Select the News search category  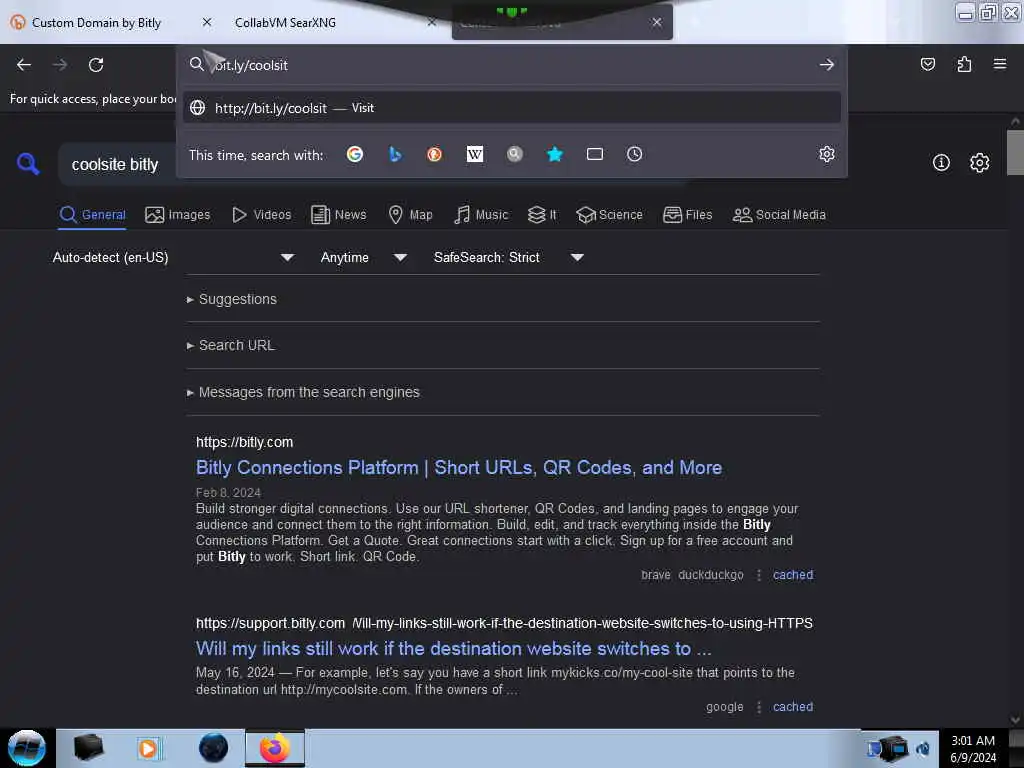(338, 215)
